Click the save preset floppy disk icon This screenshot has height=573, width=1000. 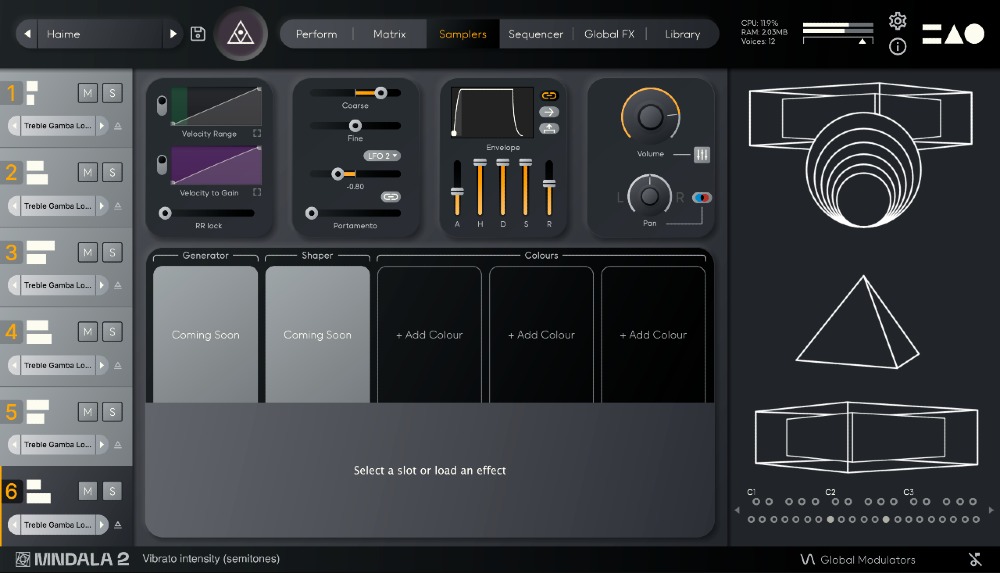(198, 34)
